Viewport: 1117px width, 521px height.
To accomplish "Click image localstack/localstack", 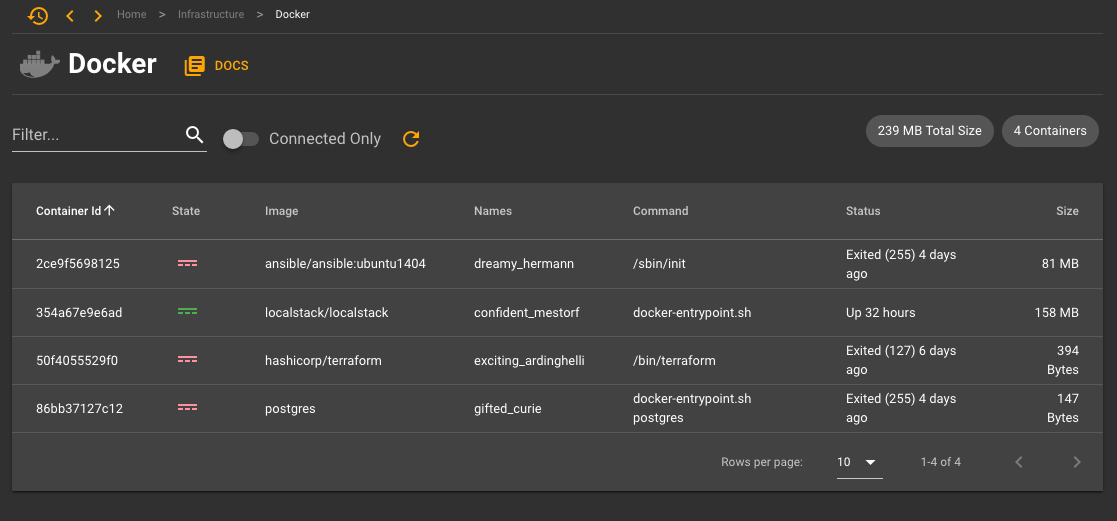I will (327, 312).
